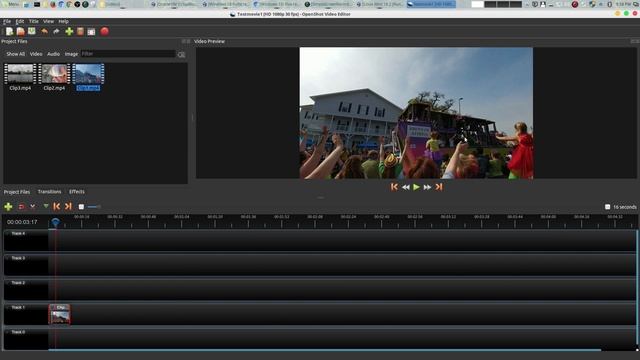The image size is (640, 360).
Task: Click the video preview image
Action: (x=416, y=113)
